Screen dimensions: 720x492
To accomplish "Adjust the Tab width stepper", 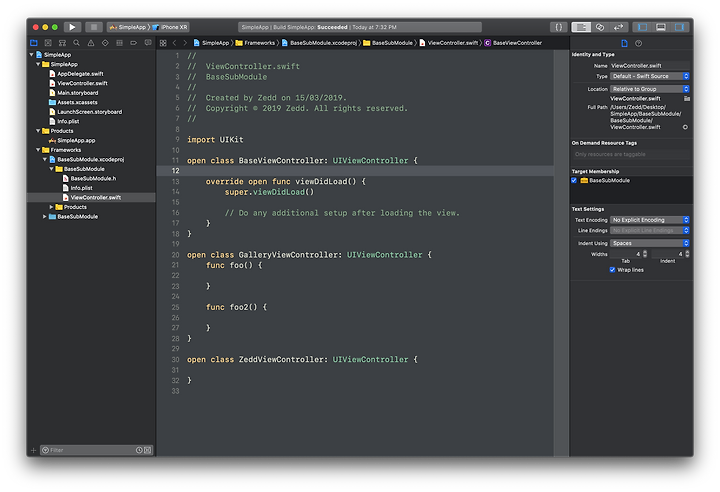I will (645, 254).
